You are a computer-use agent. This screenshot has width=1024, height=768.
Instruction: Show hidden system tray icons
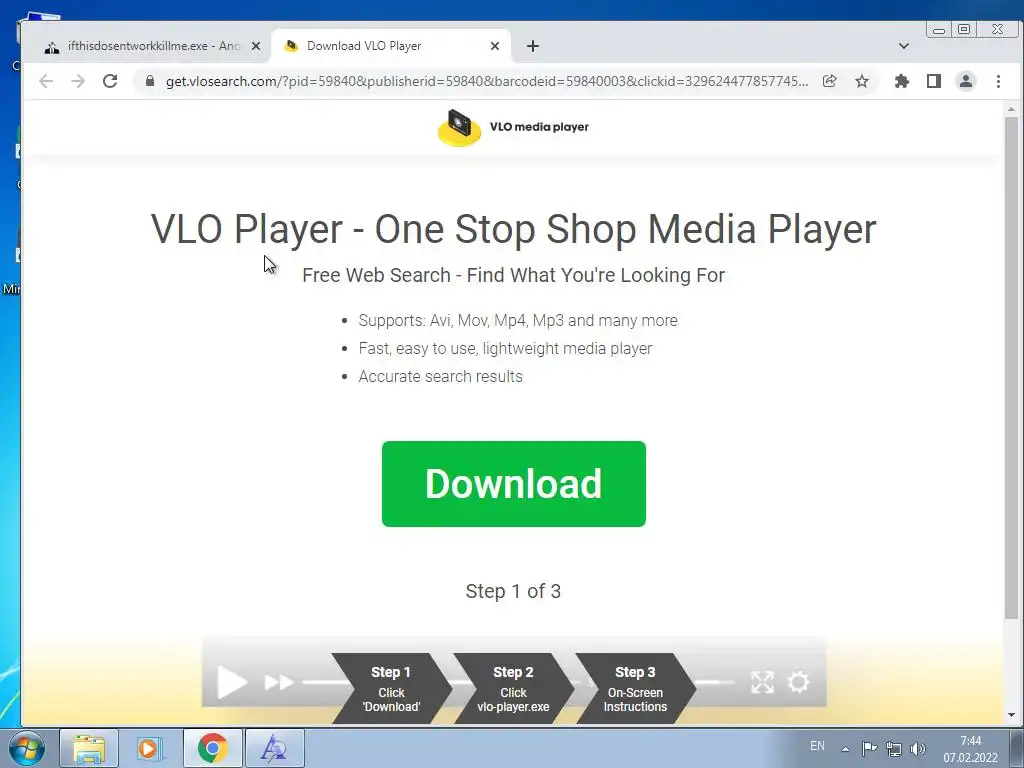[x=845, y=749]
